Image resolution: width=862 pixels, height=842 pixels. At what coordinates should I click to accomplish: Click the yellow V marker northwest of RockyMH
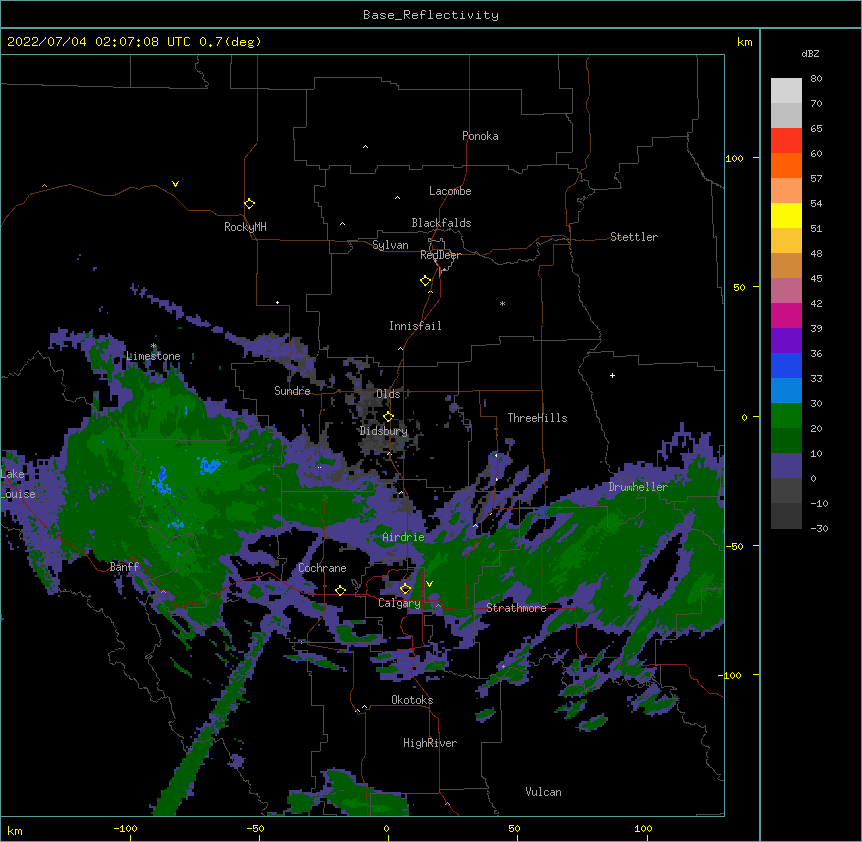pyautogui.click(x=175, y=184)
